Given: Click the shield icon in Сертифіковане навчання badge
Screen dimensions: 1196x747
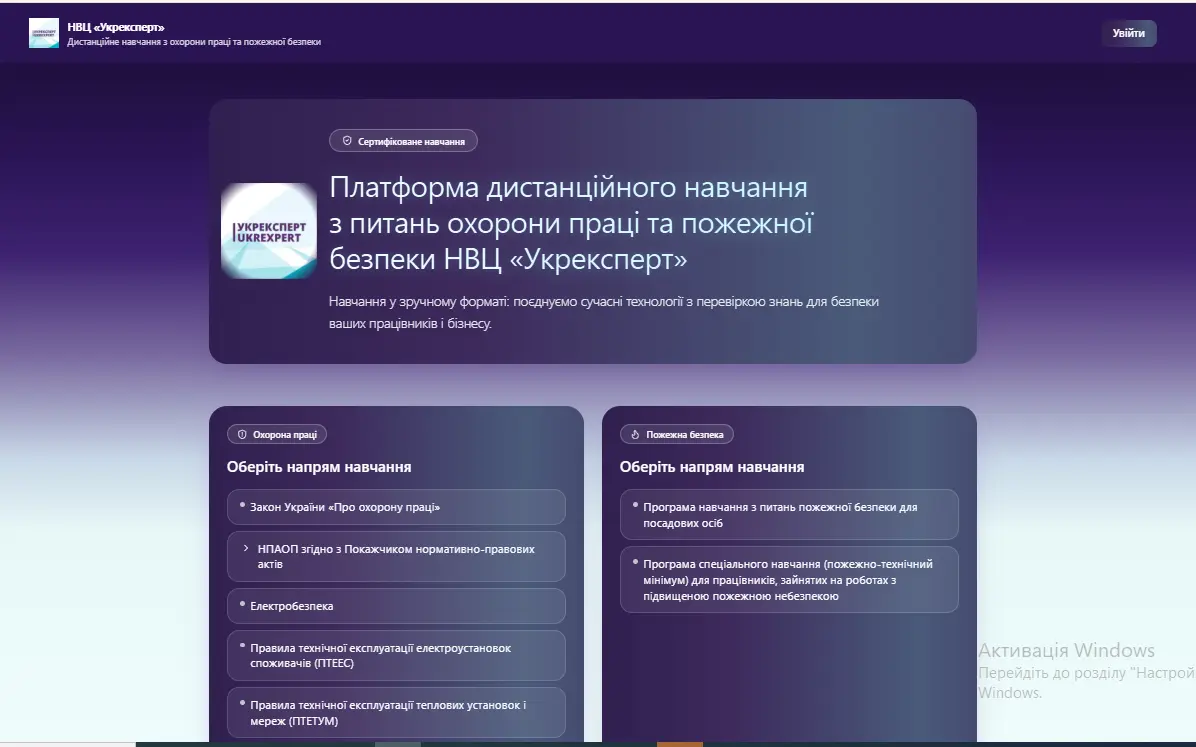Looking at the screenshot, I should coord(347,141).
